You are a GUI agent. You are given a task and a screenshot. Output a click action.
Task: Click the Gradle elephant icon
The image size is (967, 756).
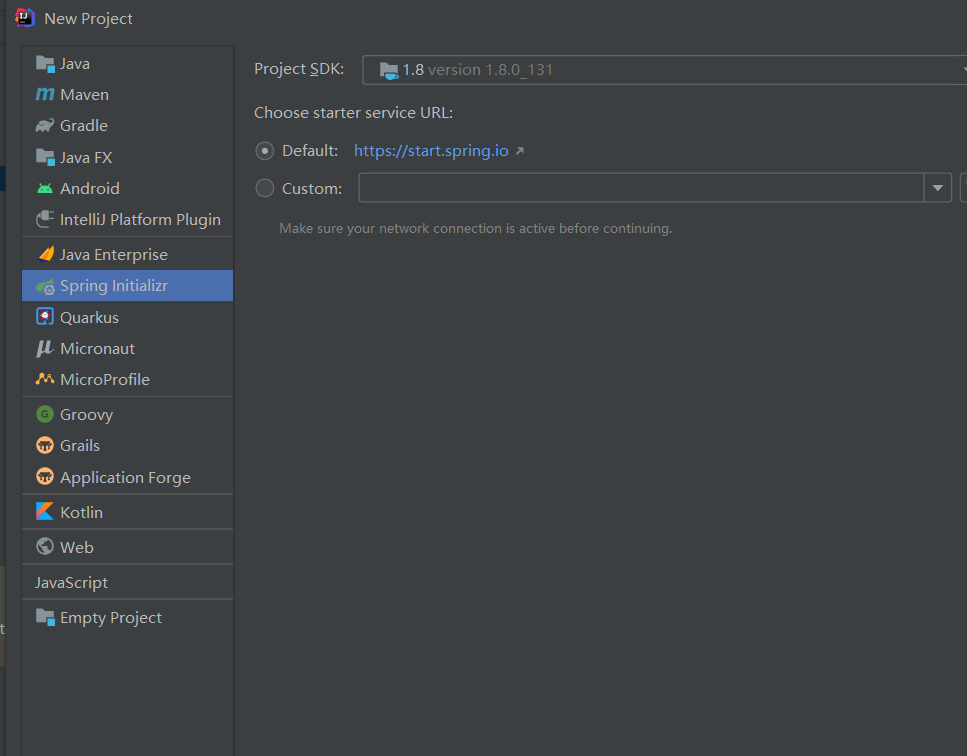point(45,126)
